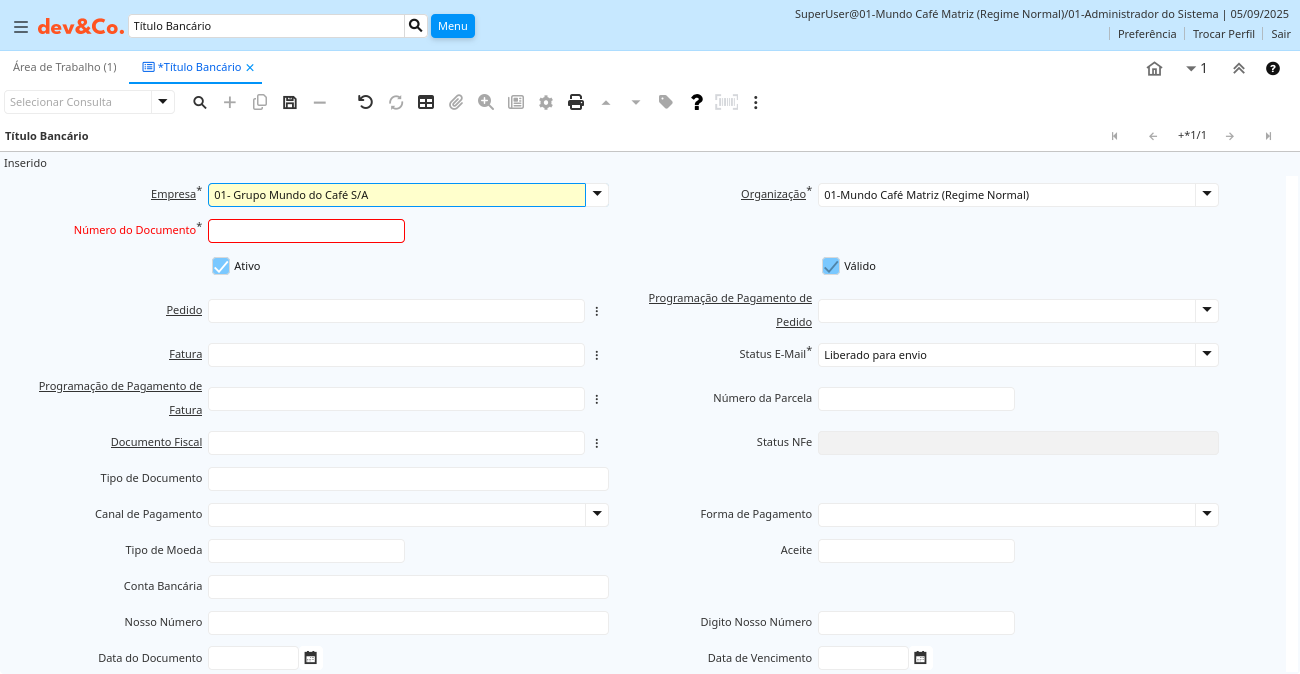
Task: Open the help question mark in toolbar
Action: click(x=697, y=102)
